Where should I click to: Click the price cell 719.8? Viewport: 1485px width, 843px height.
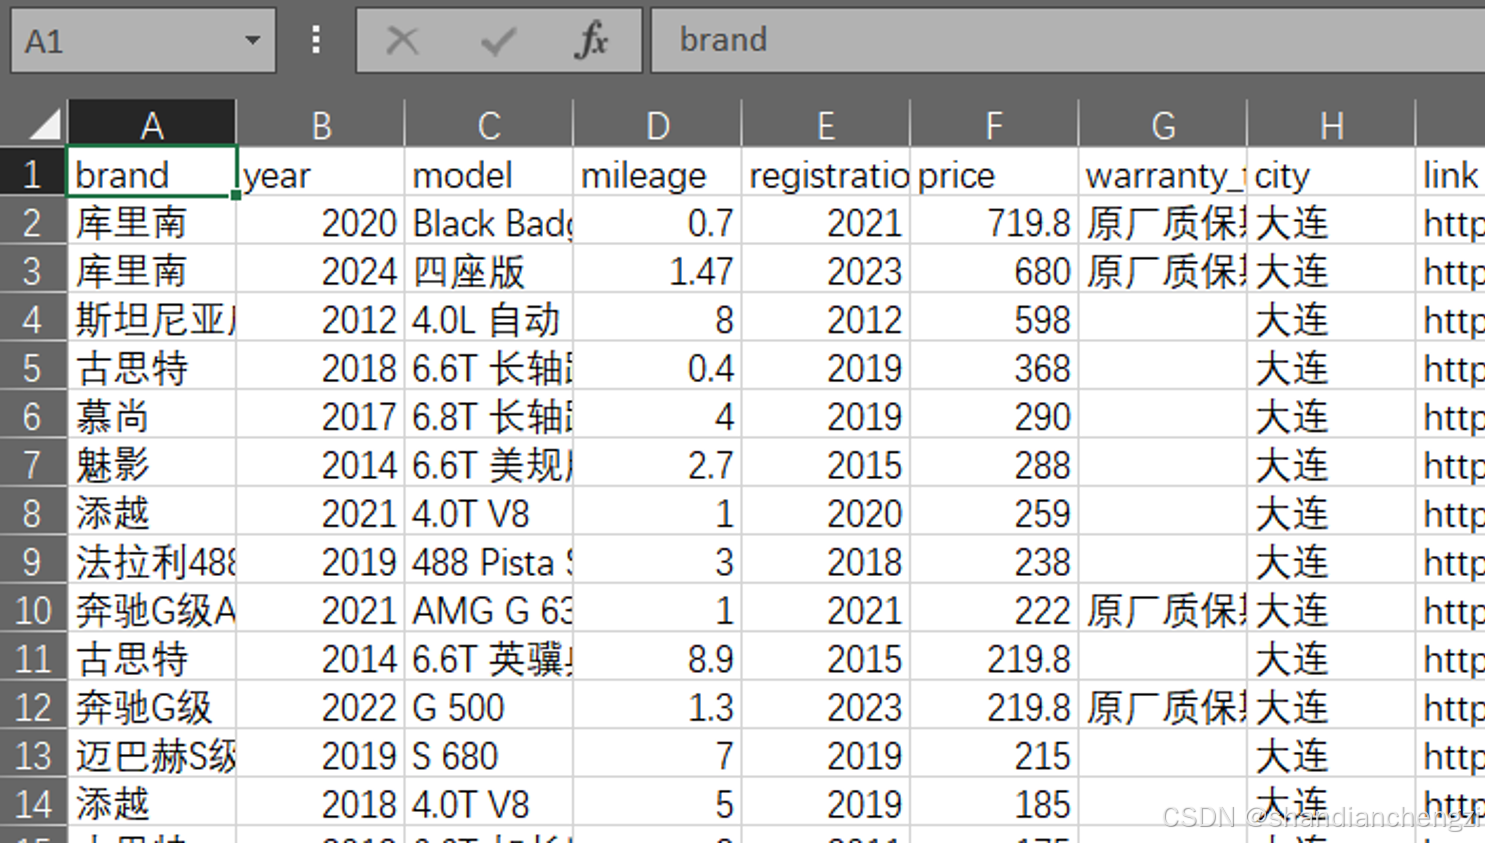[994, 222]
